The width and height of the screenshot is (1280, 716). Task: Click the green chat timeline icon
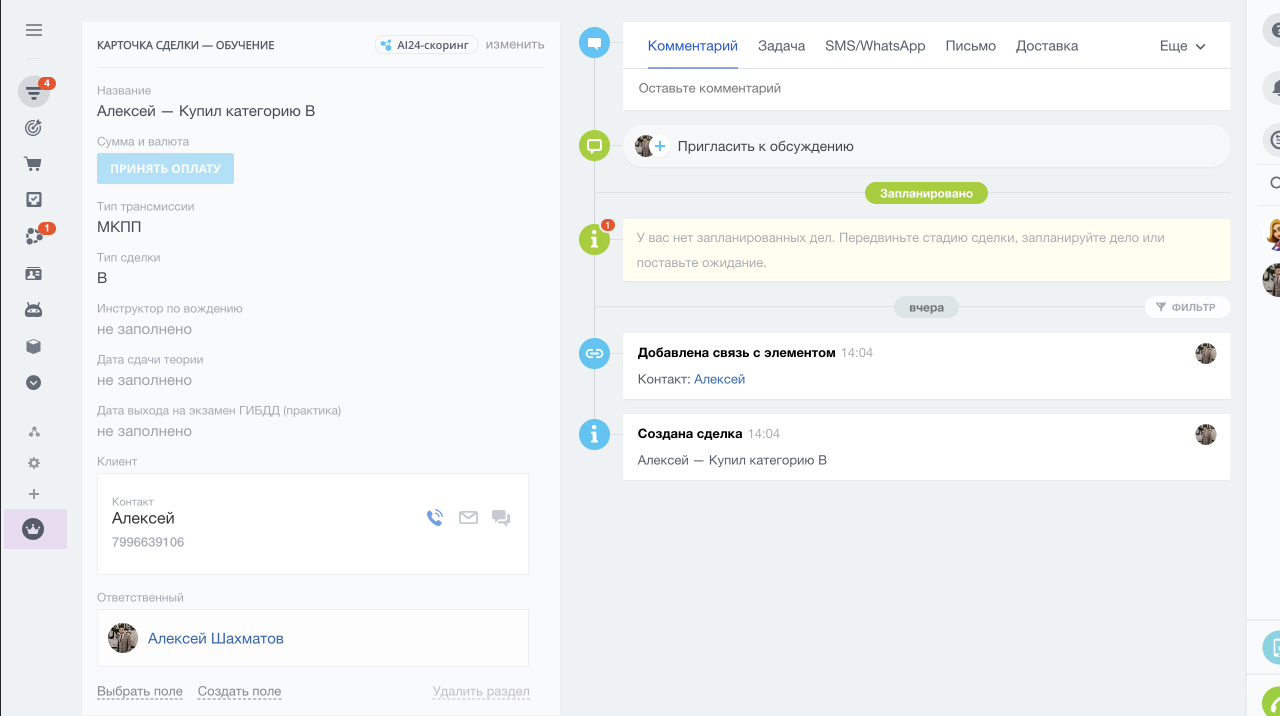pos(594,146)
